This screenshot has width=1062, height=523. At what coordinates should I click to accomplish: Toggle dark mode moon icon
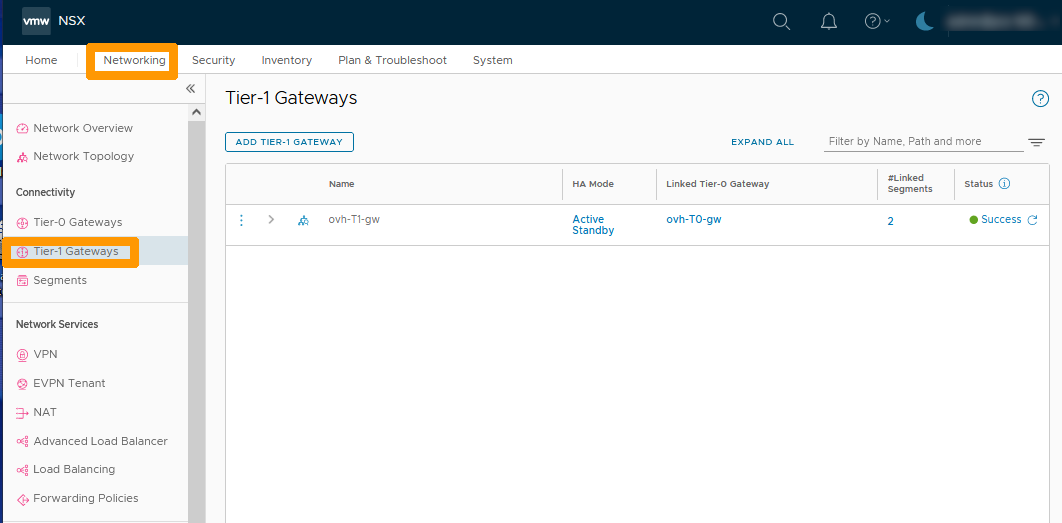coord(925,22)
